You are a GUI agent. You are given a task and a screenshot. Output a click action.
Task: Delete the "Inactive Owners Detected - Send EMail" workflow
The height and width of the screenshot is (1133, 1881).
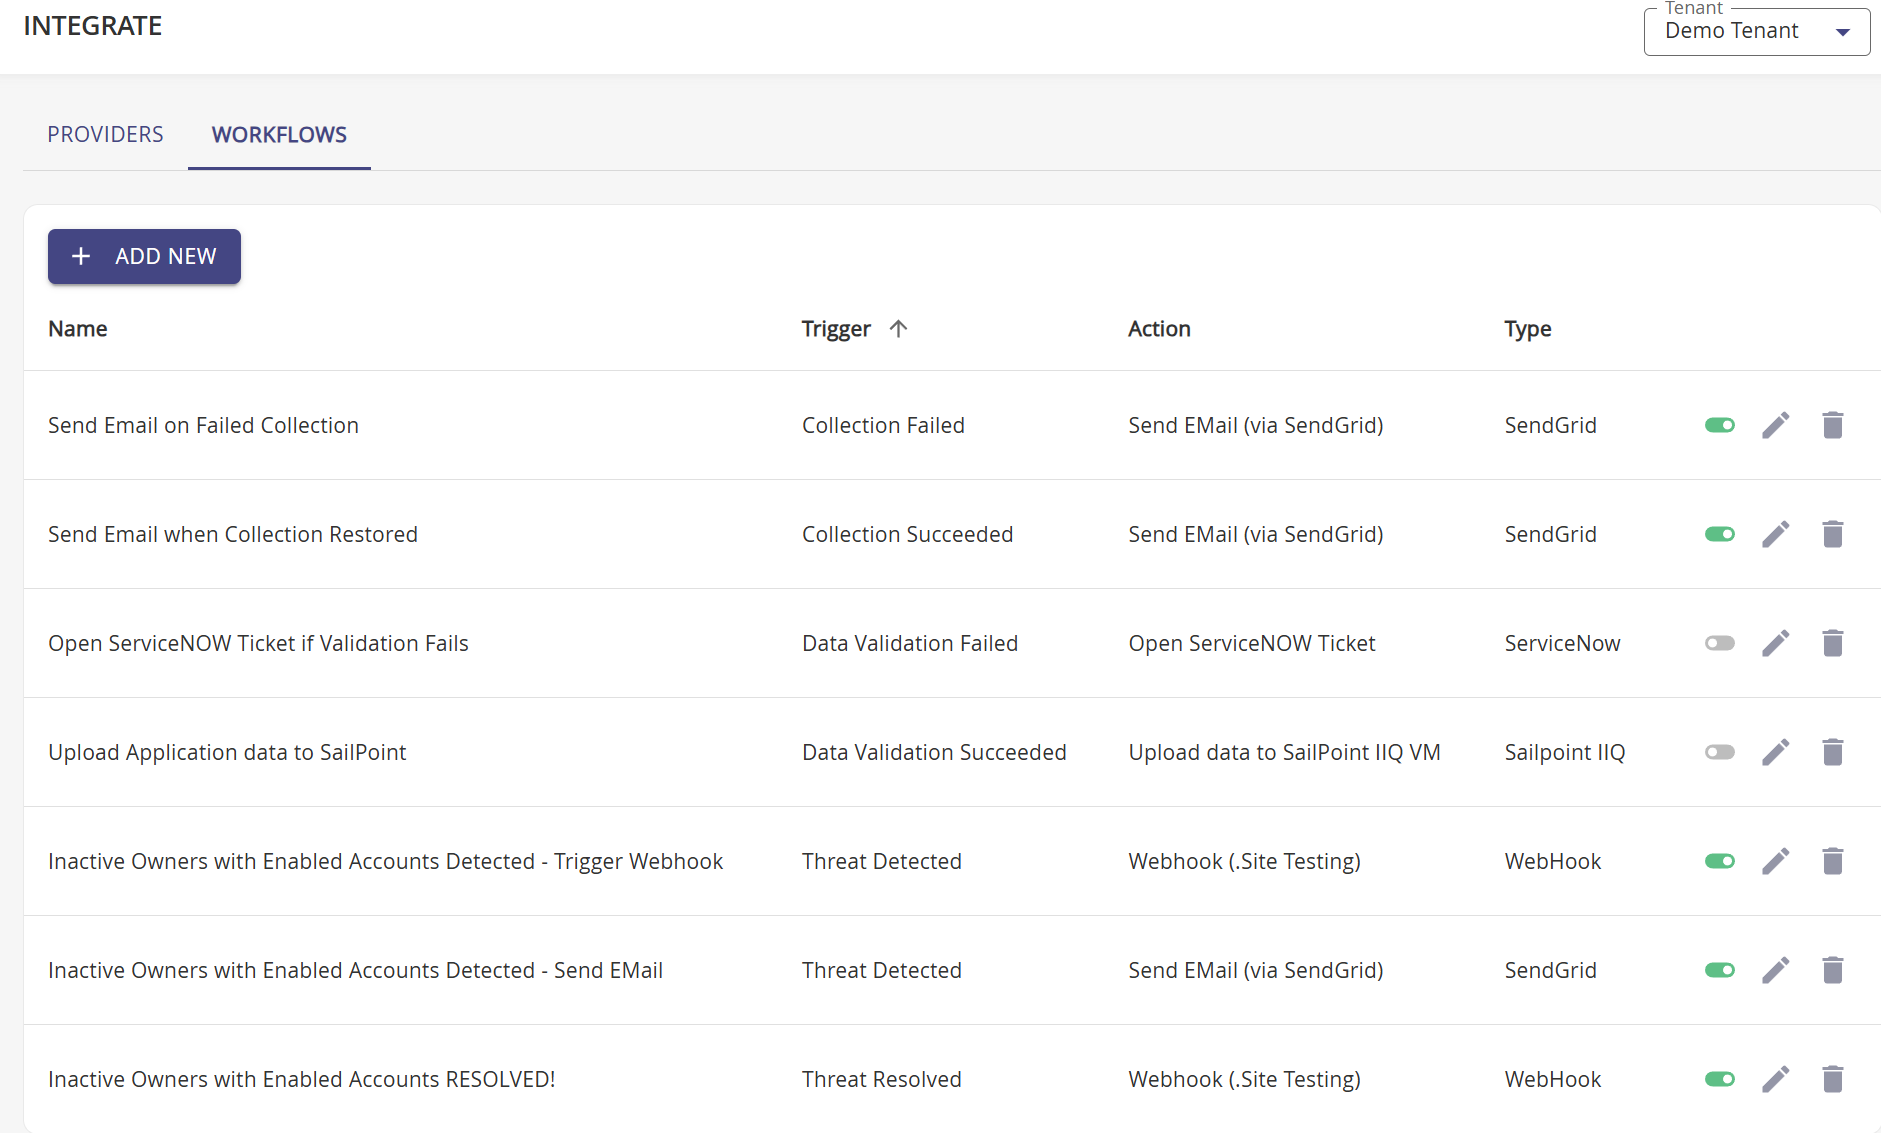pyautogui.click(x=1833, y=970)
